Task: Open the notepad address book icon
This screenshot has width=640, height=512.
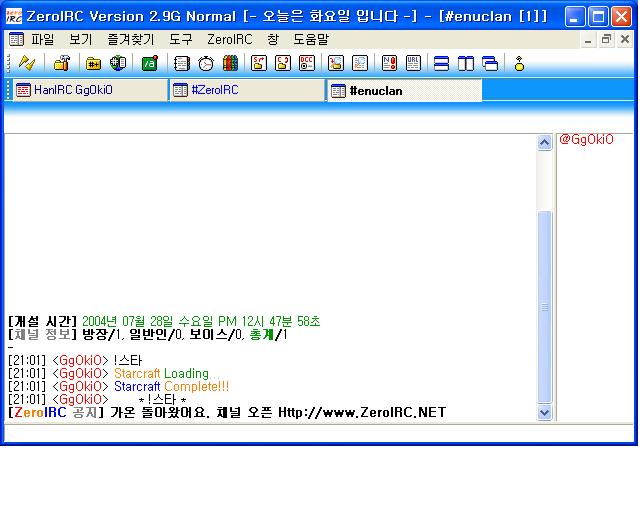Action: coord(182,63)
